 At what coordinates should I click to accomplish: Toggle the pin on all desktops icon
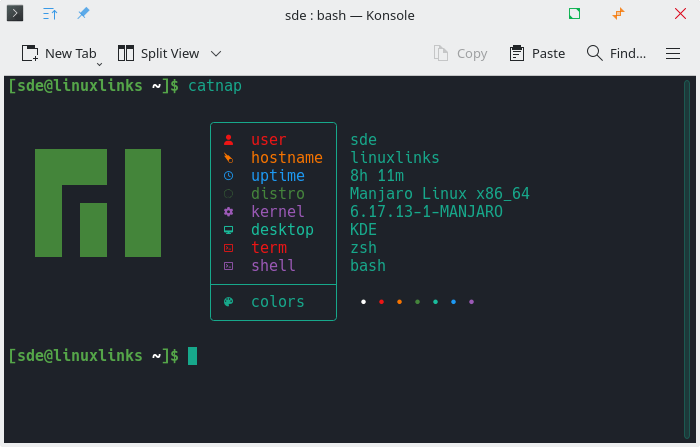pyautogui.click(x=82, y=15)
